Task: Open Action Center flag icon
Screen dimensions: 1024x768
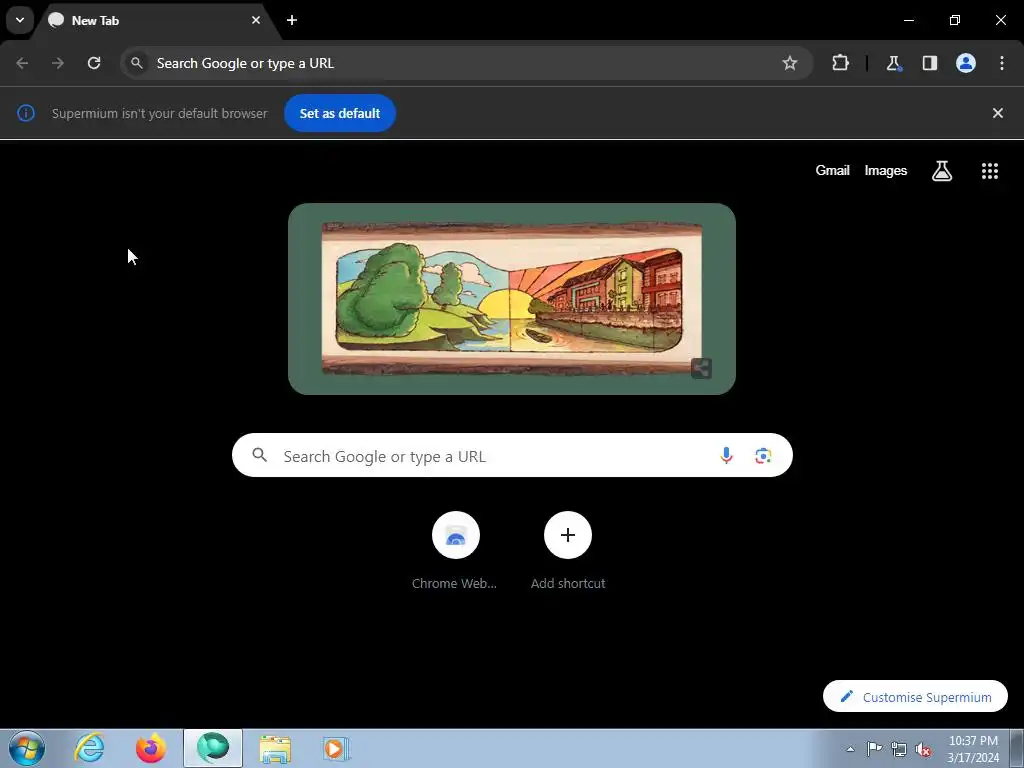Action: click(874, 749)
